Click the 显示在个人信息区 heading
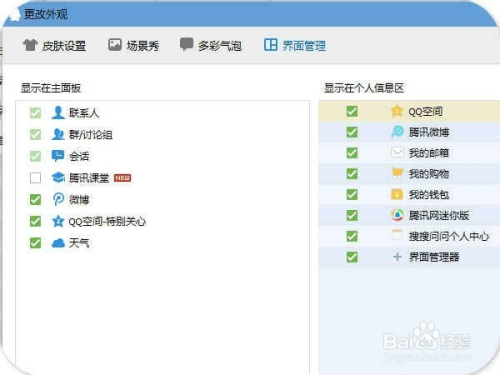Image resolution: width=500 pixels, height=375 pixels. coord(364,88)
